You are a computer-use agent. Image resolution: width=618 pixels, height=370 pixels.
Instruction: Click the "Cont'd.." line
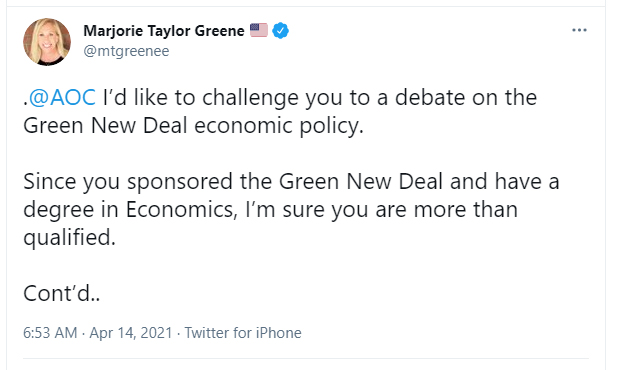[x=61, y=294]
